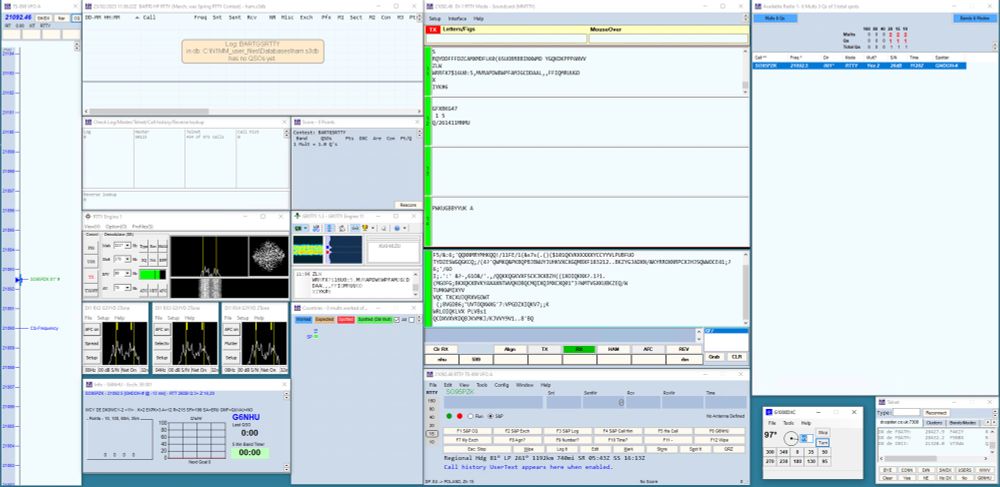
Task: Open the dropdown arrow beside GRITTY help icon
Action: pos(404,228)
